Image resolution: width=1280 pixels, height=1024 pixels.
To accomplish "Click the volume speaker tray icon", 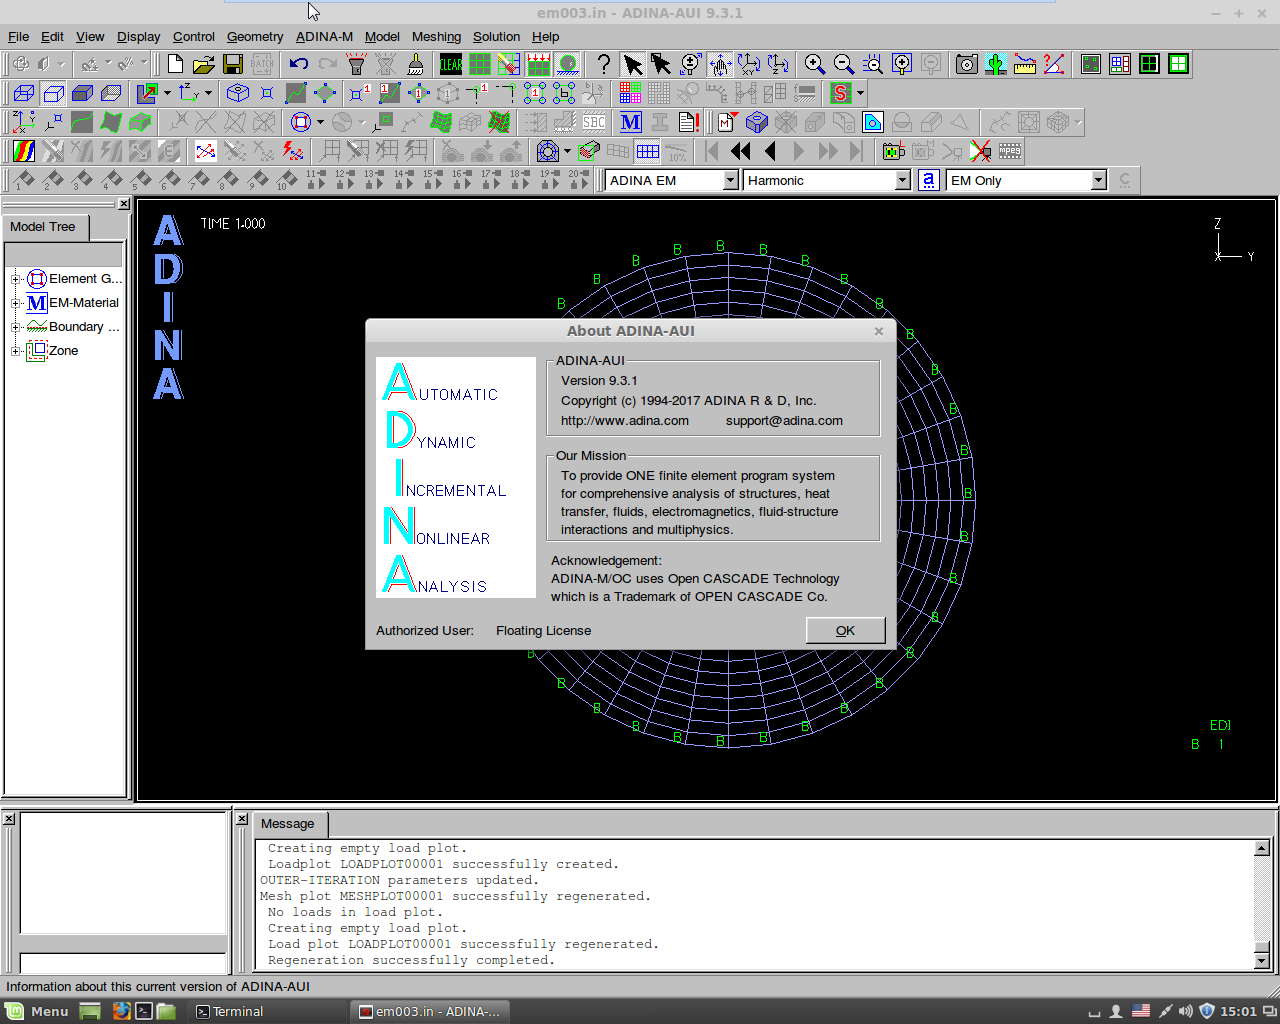I will coord(1186,1011).
